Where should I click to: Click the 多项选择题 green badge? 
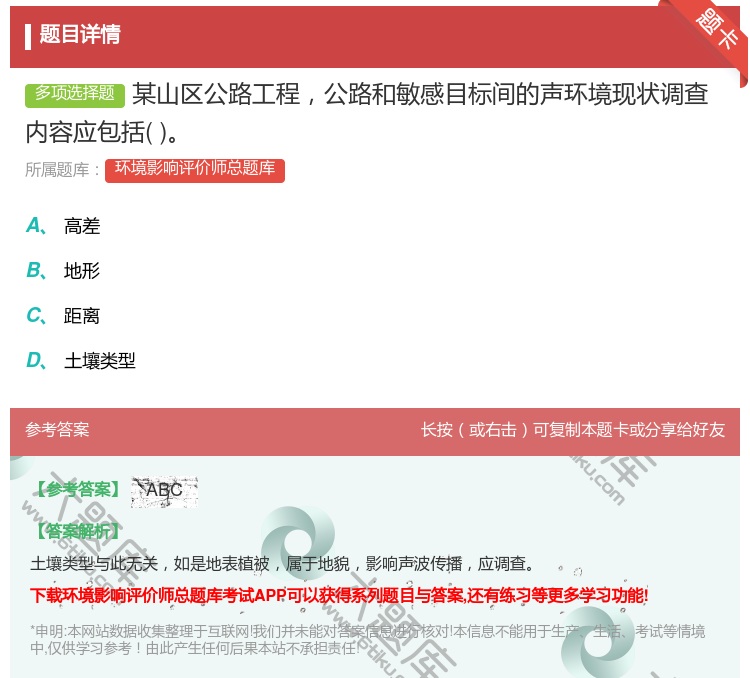[75, 94]
